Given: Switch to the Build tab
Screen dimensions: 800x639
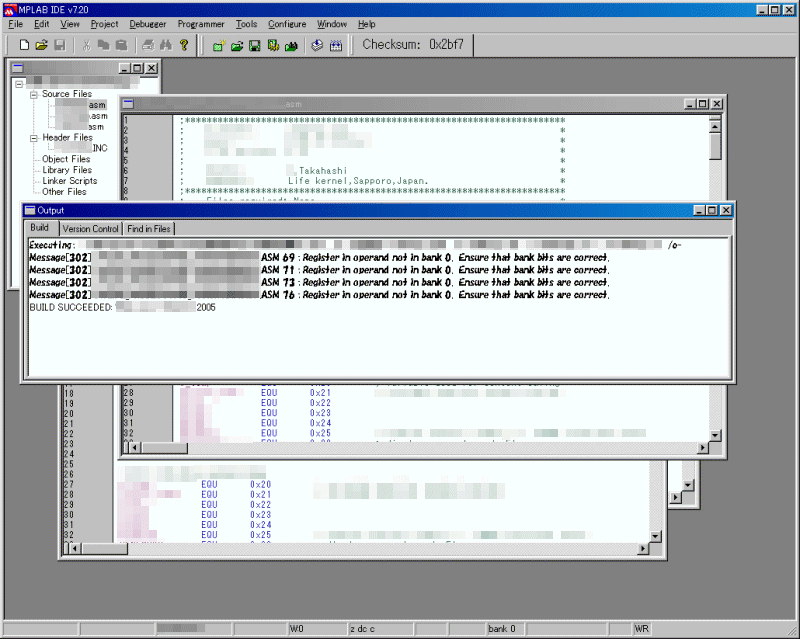Looking at the screenshot, I should tap(39, 228).
